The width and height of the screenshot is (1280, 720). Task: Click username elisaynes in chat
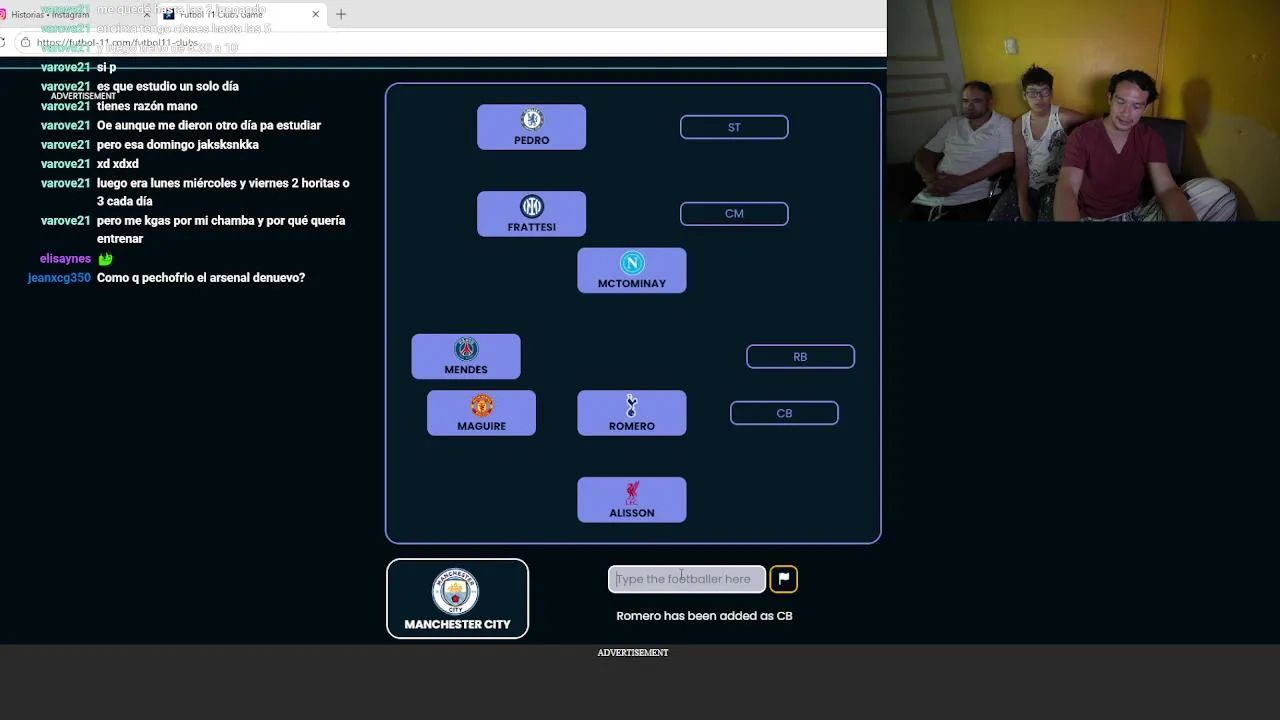tap(65, 259)
